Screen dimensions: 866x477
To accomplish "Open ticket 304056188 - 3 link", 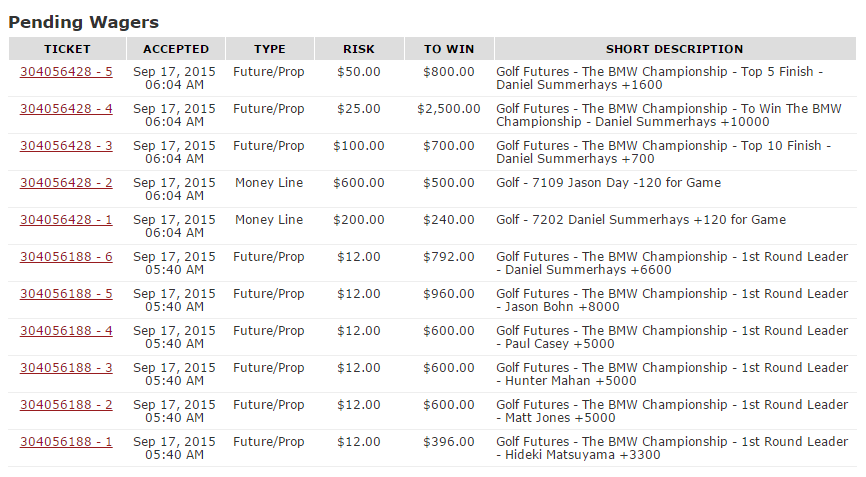I will pos(66,368).
